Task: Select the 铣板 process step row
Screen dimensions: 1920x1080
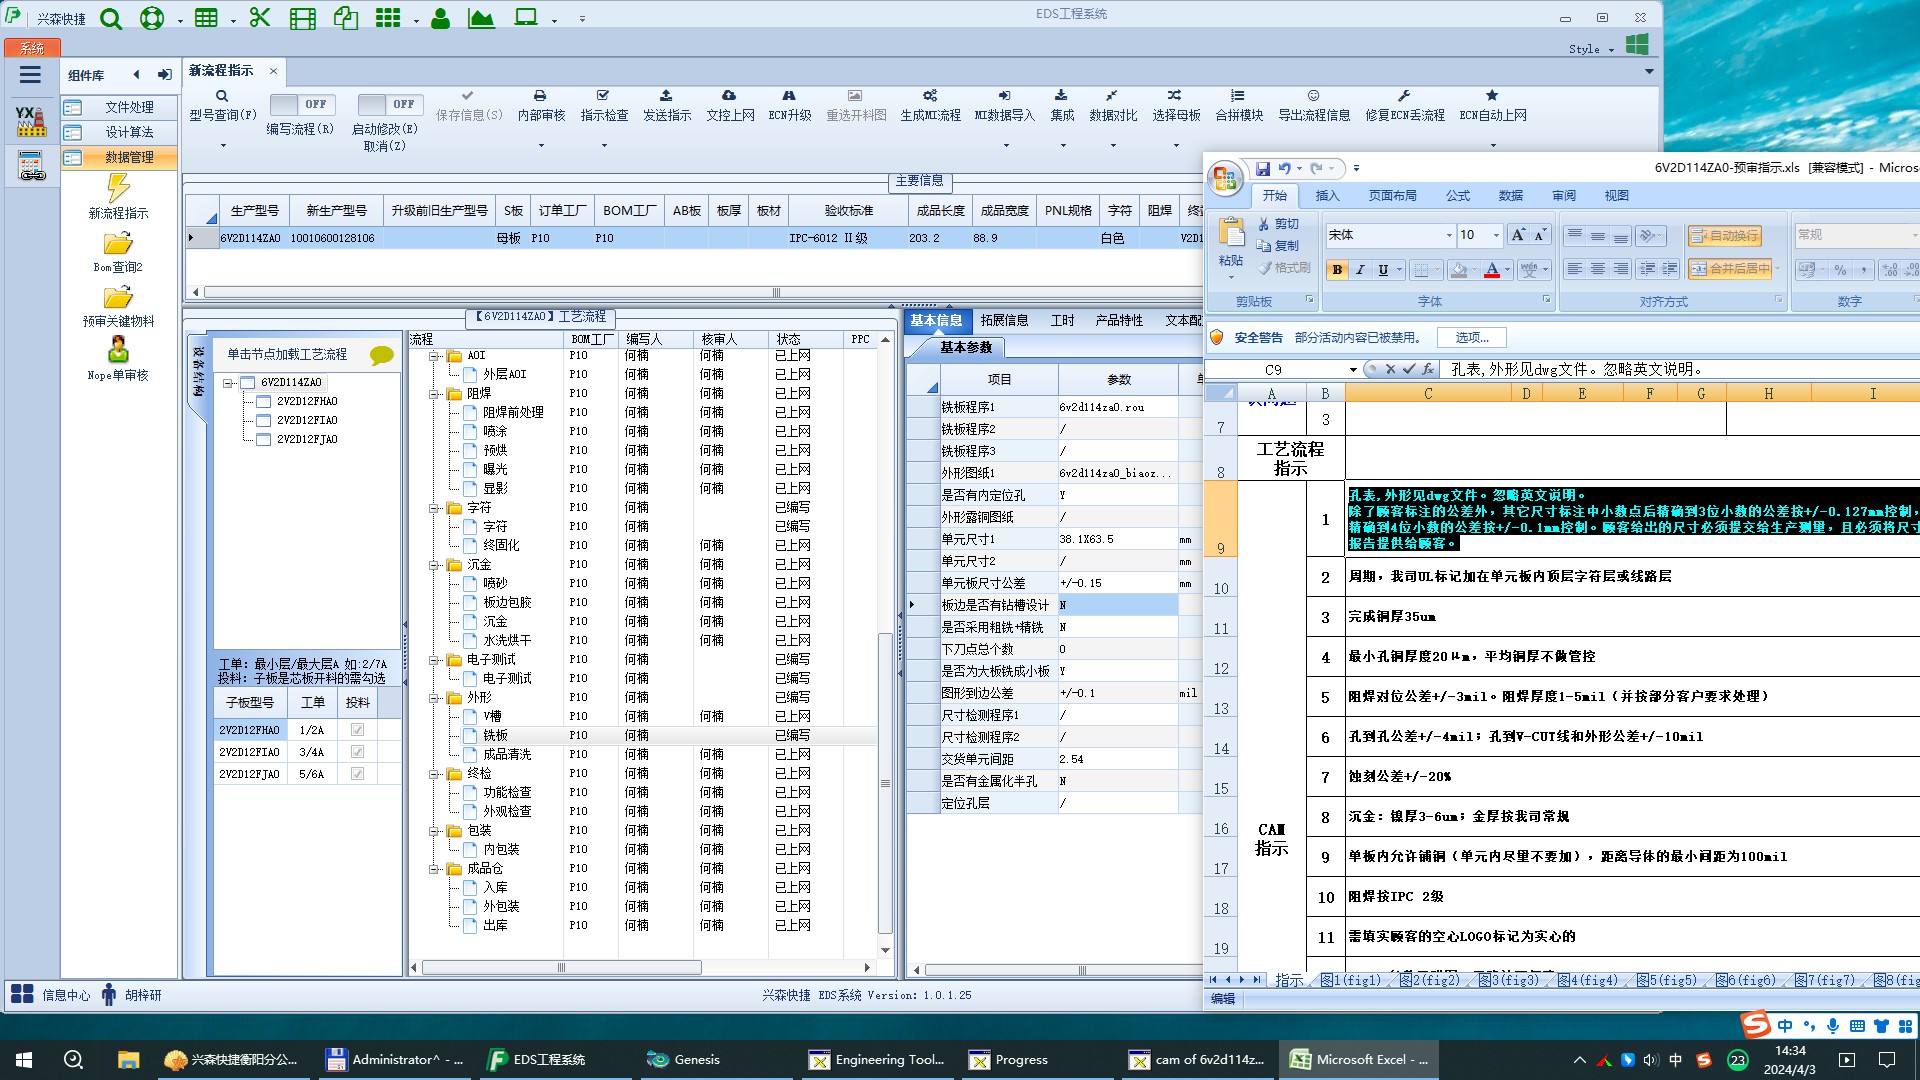Action: coord(496,735)
